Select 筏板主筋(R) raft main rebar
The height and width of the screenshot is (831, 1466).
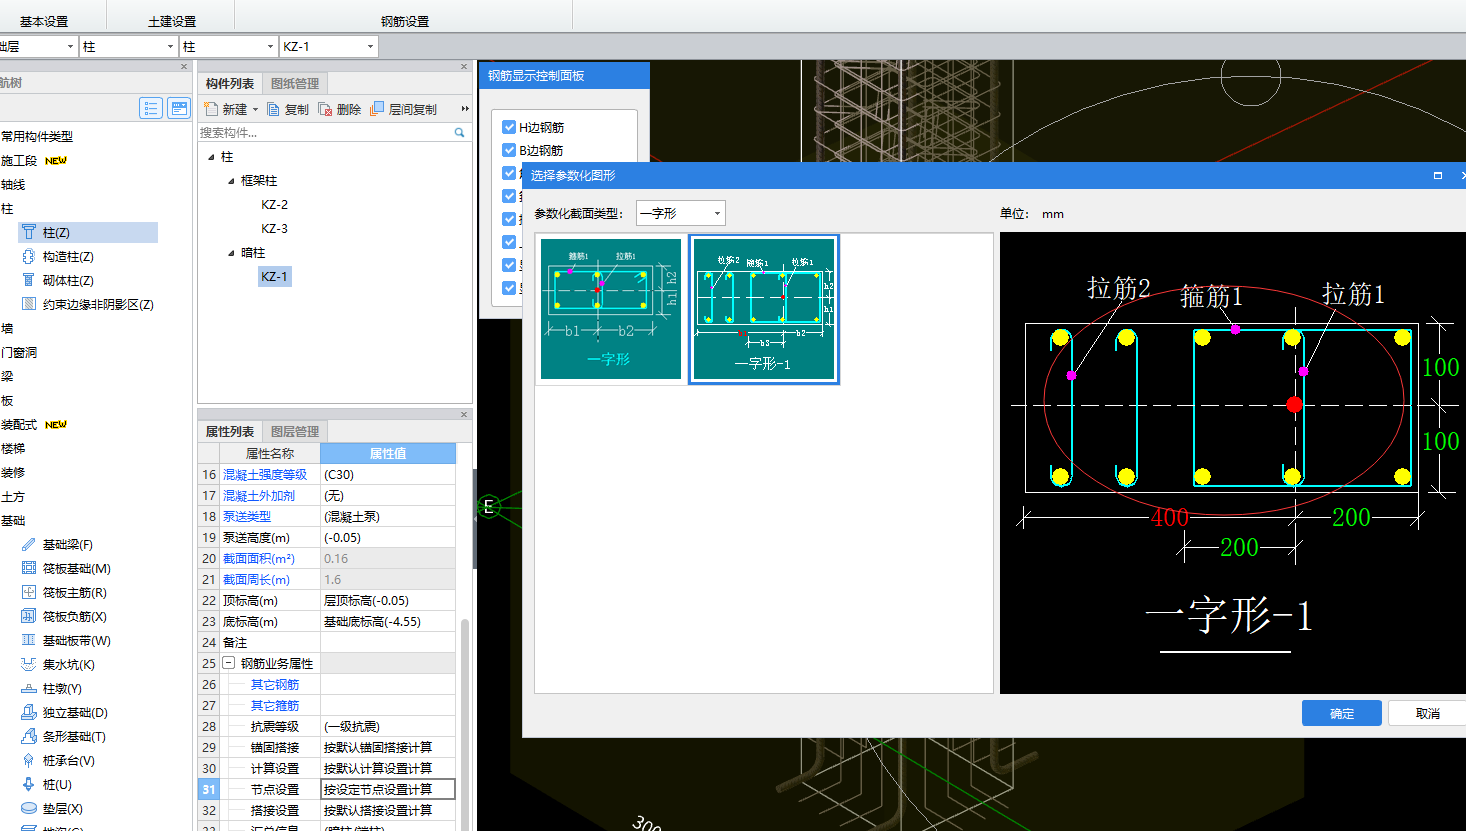click(x=64, y=592)
